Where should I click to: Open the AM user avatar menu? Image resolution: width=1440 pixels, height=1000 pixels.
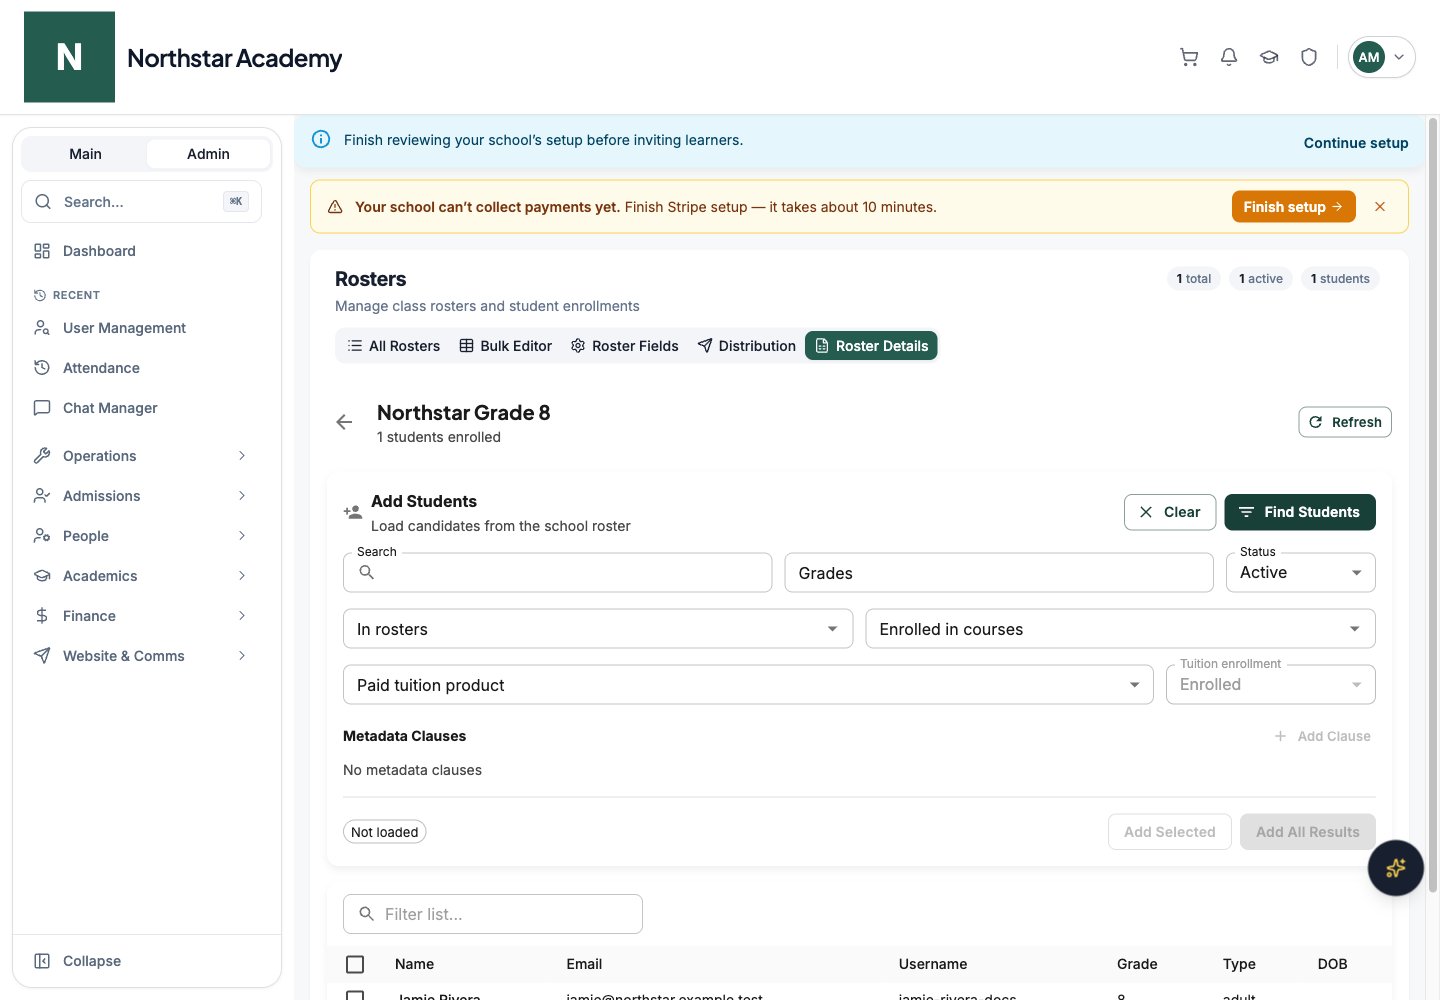click(x=1382, y=57)
